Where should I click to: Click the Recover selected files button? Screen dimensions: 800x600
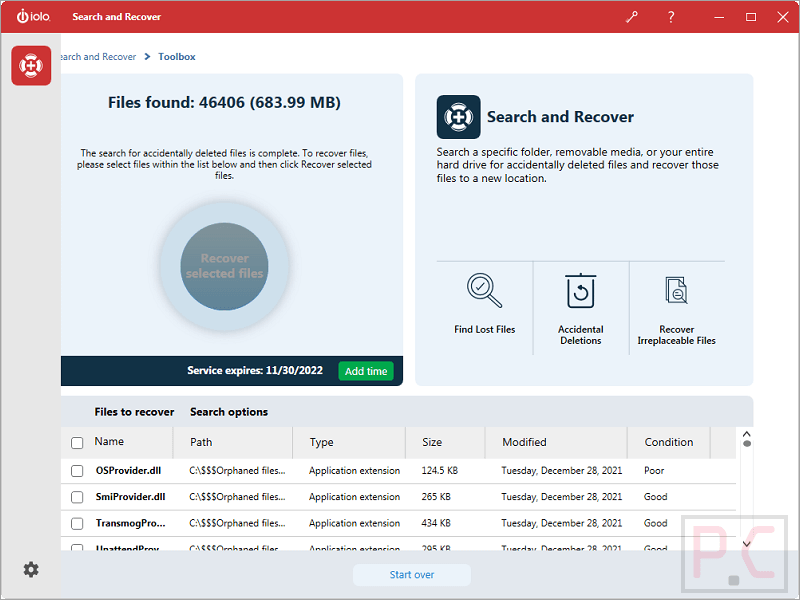point(224,266)
